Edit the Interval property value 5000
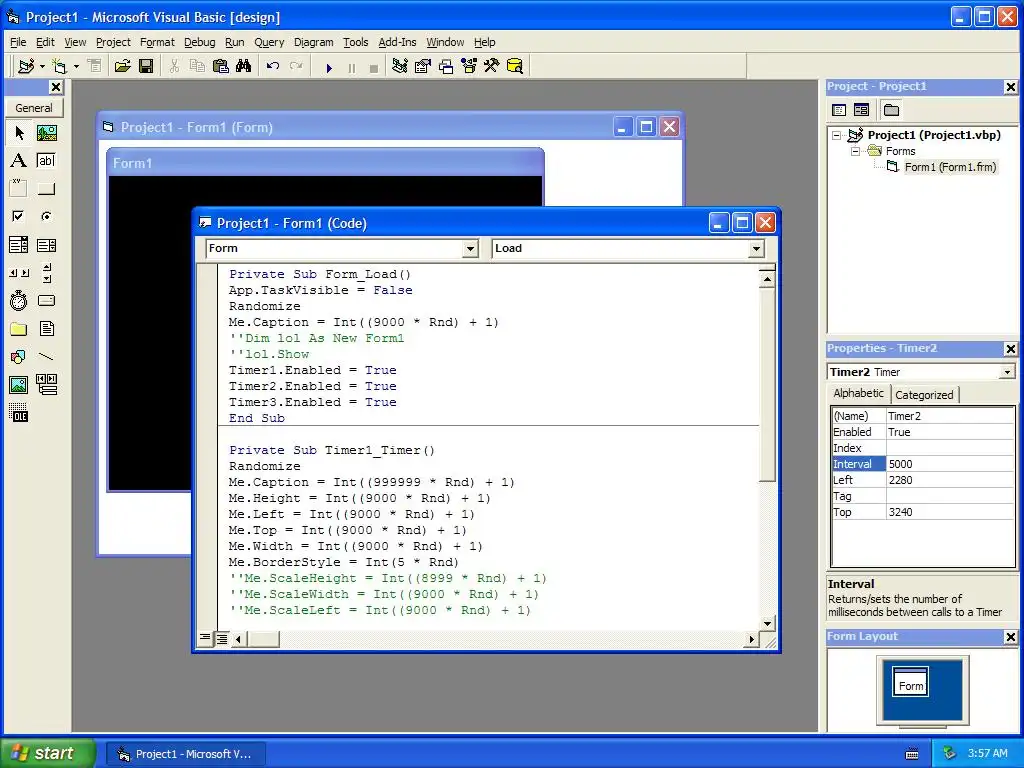1024x768 pixels. click(950, 464)
